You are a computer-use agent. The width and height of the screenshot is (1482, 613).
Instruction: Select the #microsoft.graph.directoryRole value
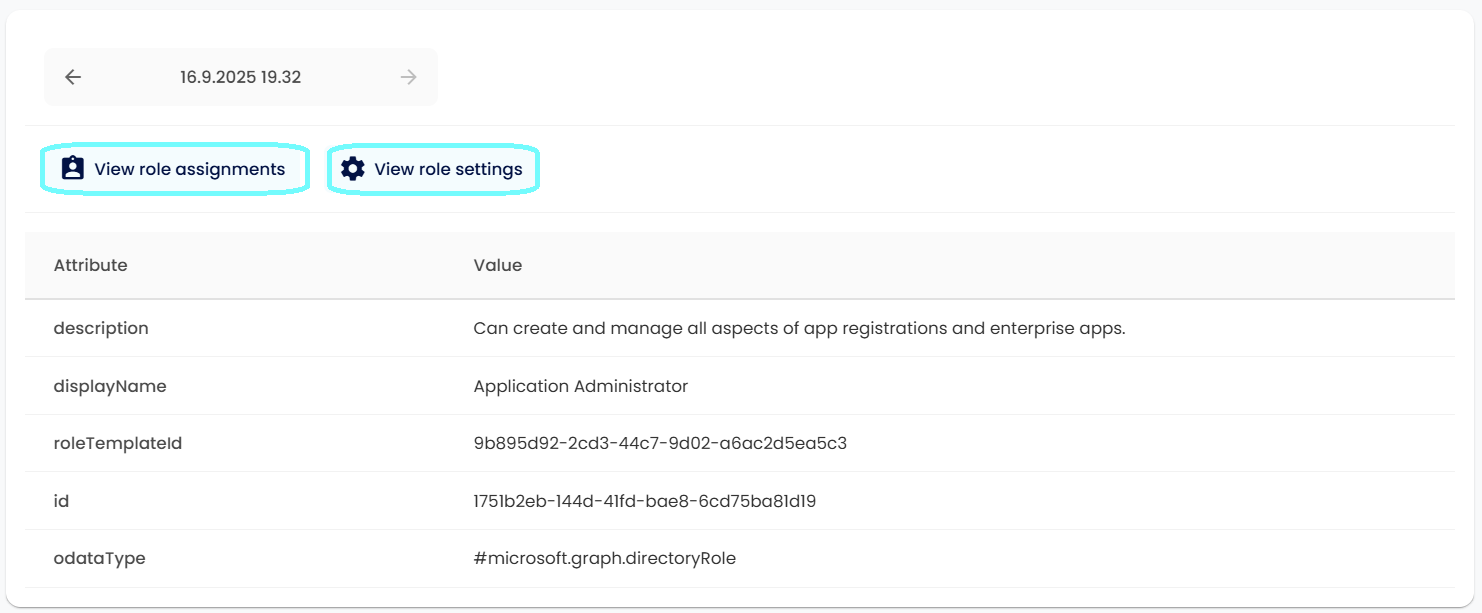point(605,558)
